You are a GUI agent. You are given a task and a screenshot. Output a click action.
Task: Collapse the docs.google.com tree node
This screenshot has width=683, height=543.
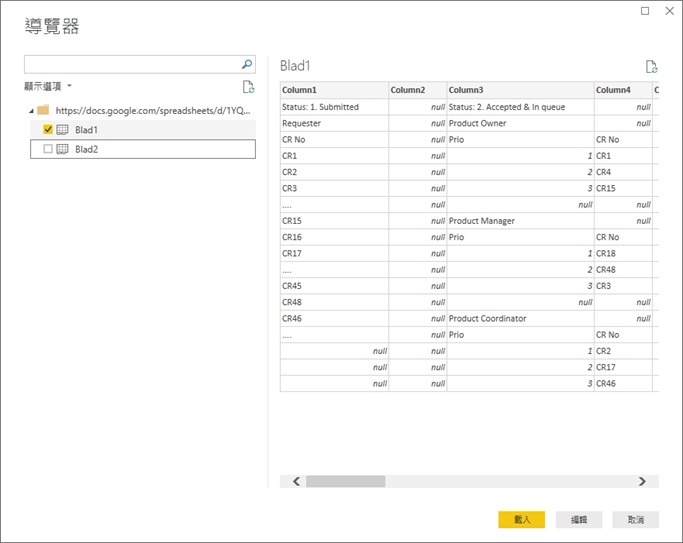coord(30,110)
